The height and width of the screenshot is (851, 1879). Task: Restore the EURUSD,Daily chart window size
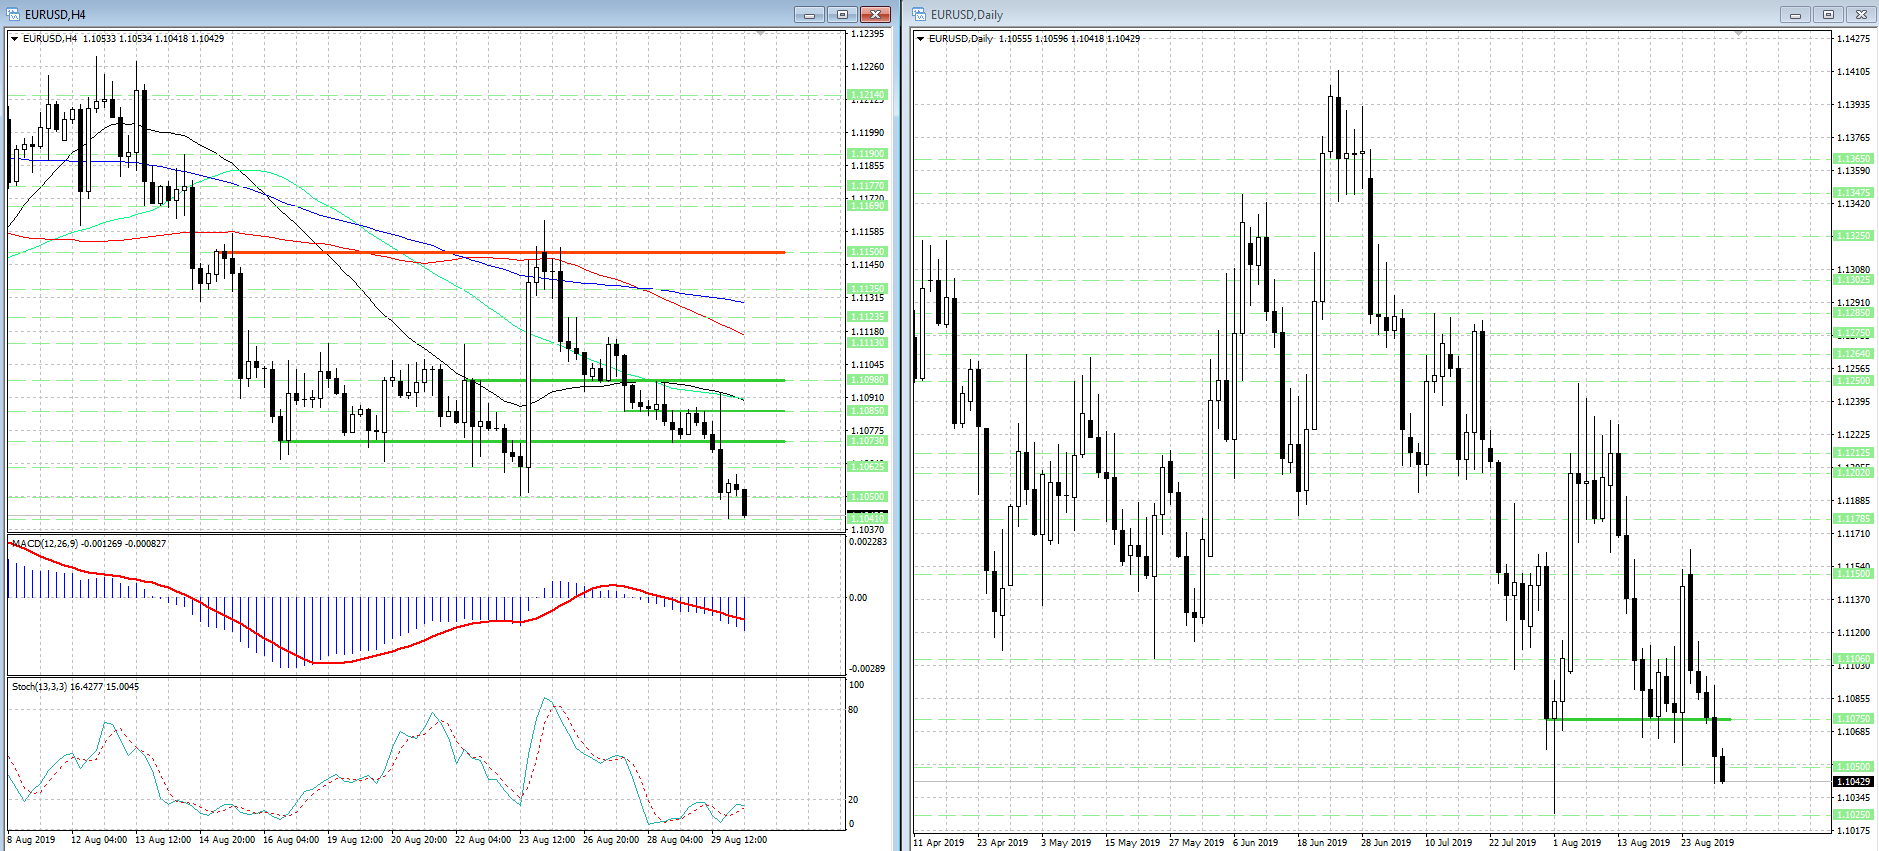(1828, 14)
